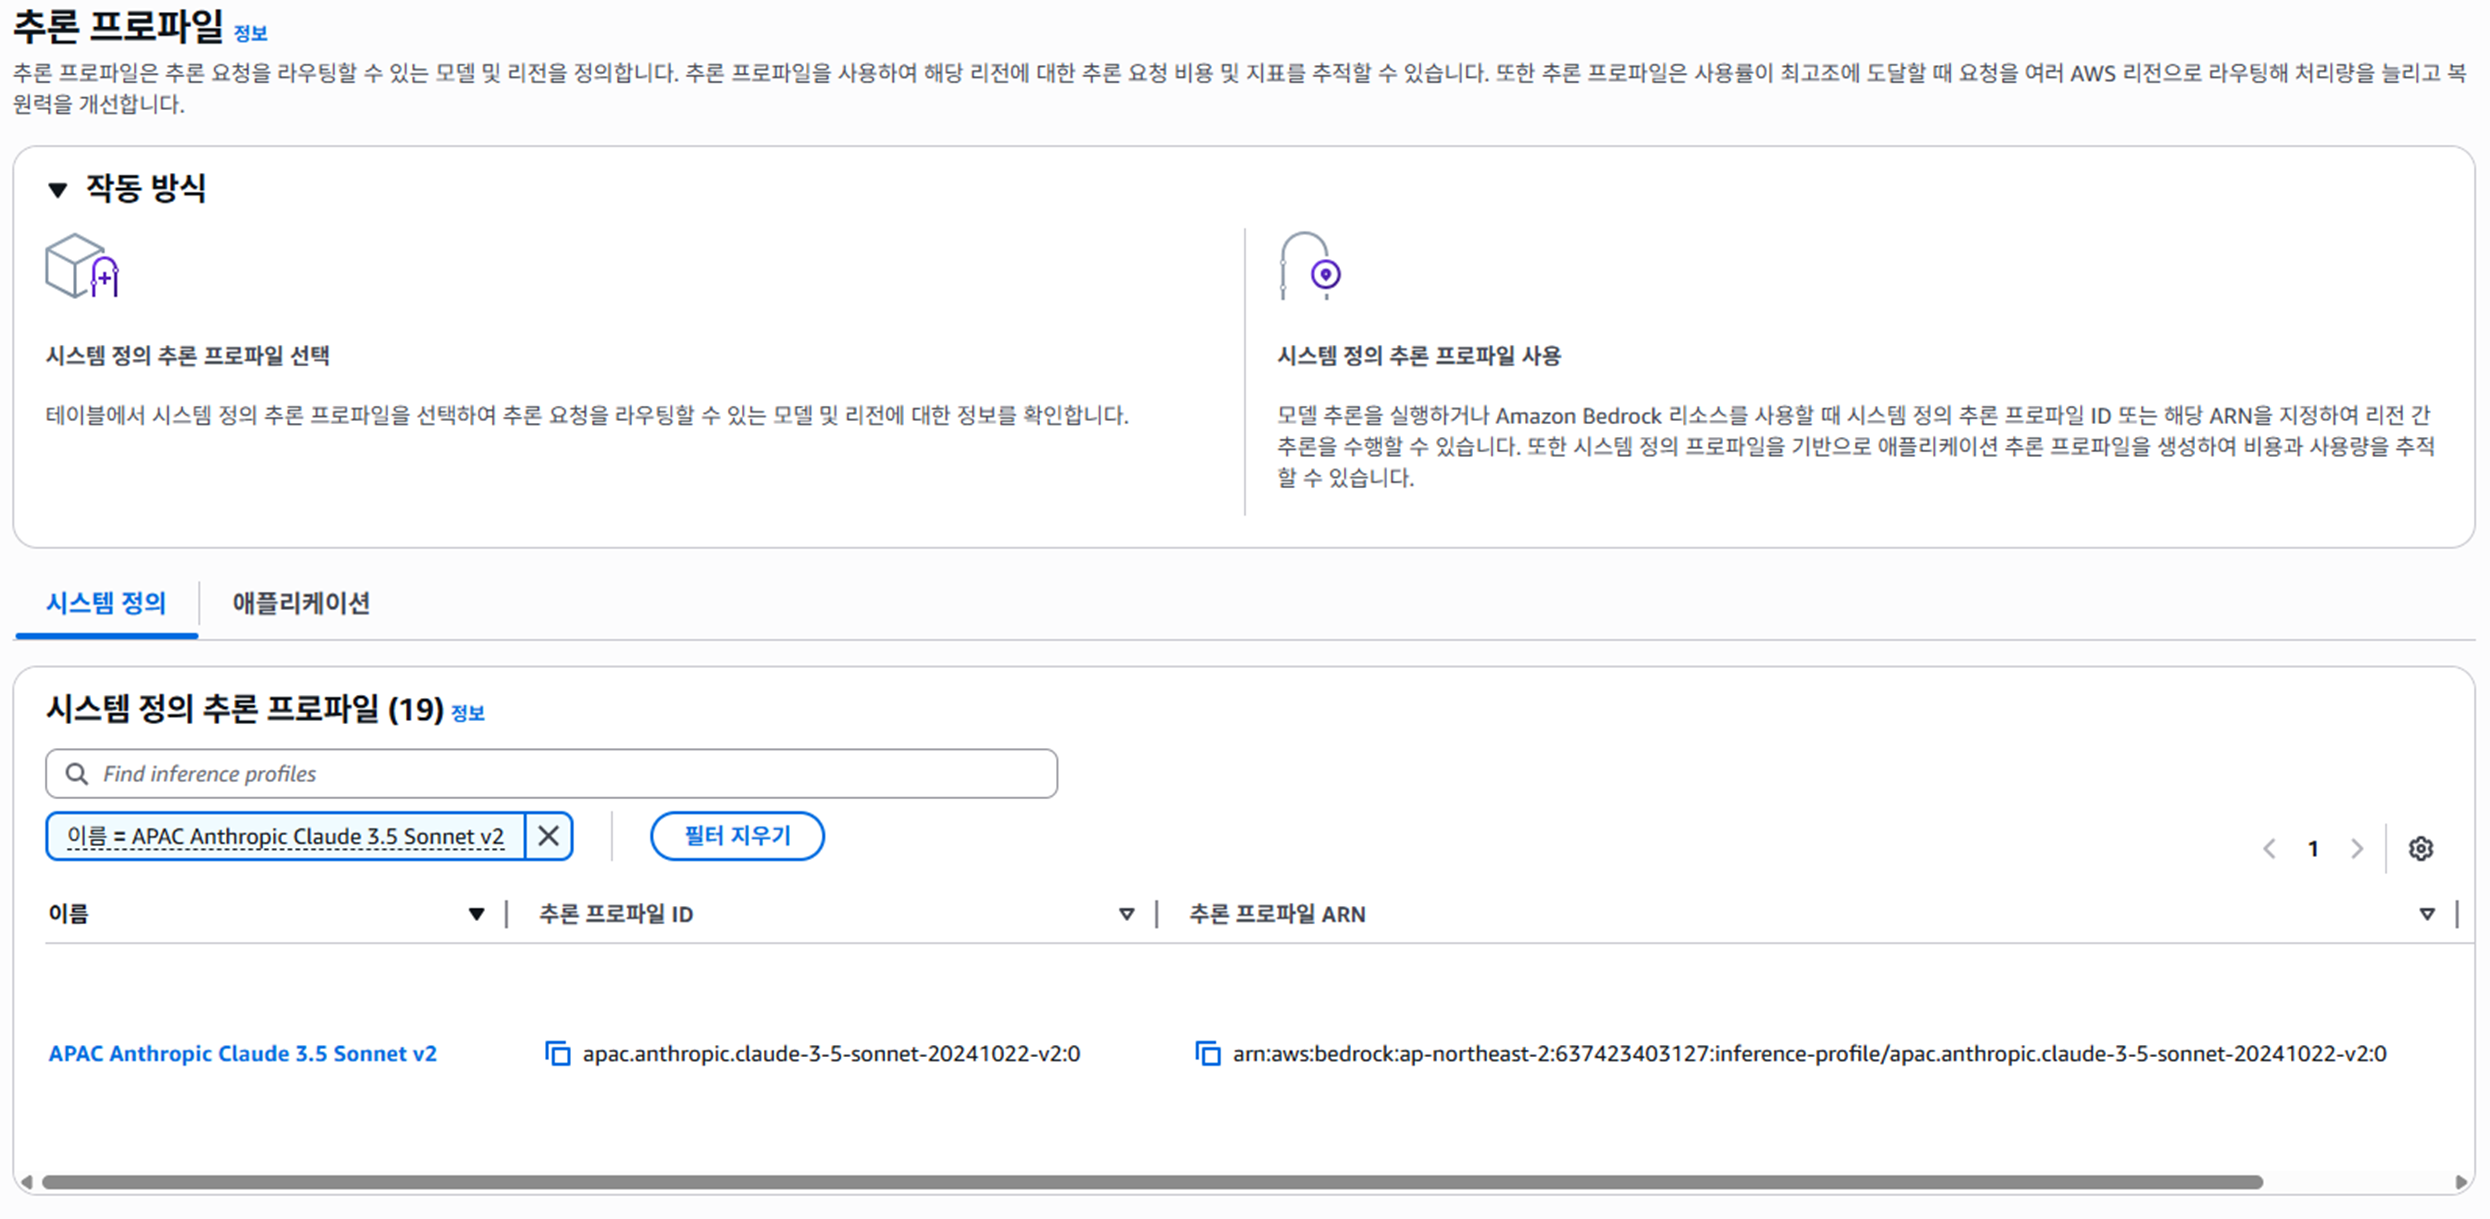Open 정보 link beside page title

(x=250, y=33)
